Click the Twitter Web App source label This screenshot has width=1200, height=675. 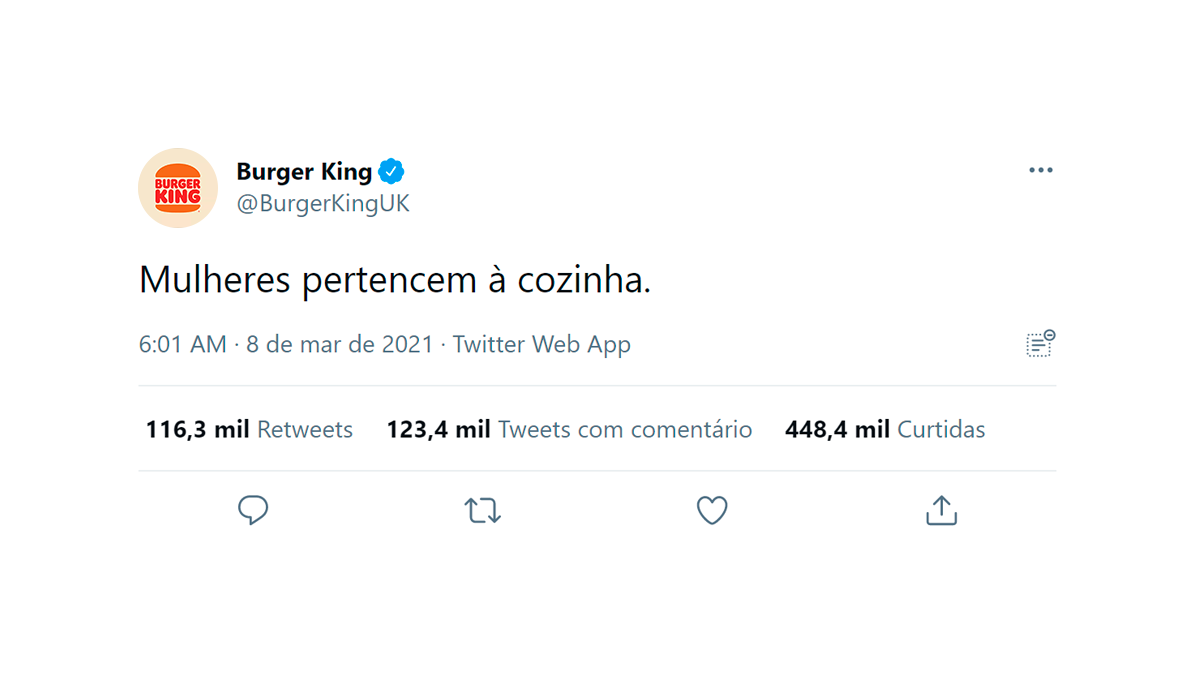click(x=542, y=345)
